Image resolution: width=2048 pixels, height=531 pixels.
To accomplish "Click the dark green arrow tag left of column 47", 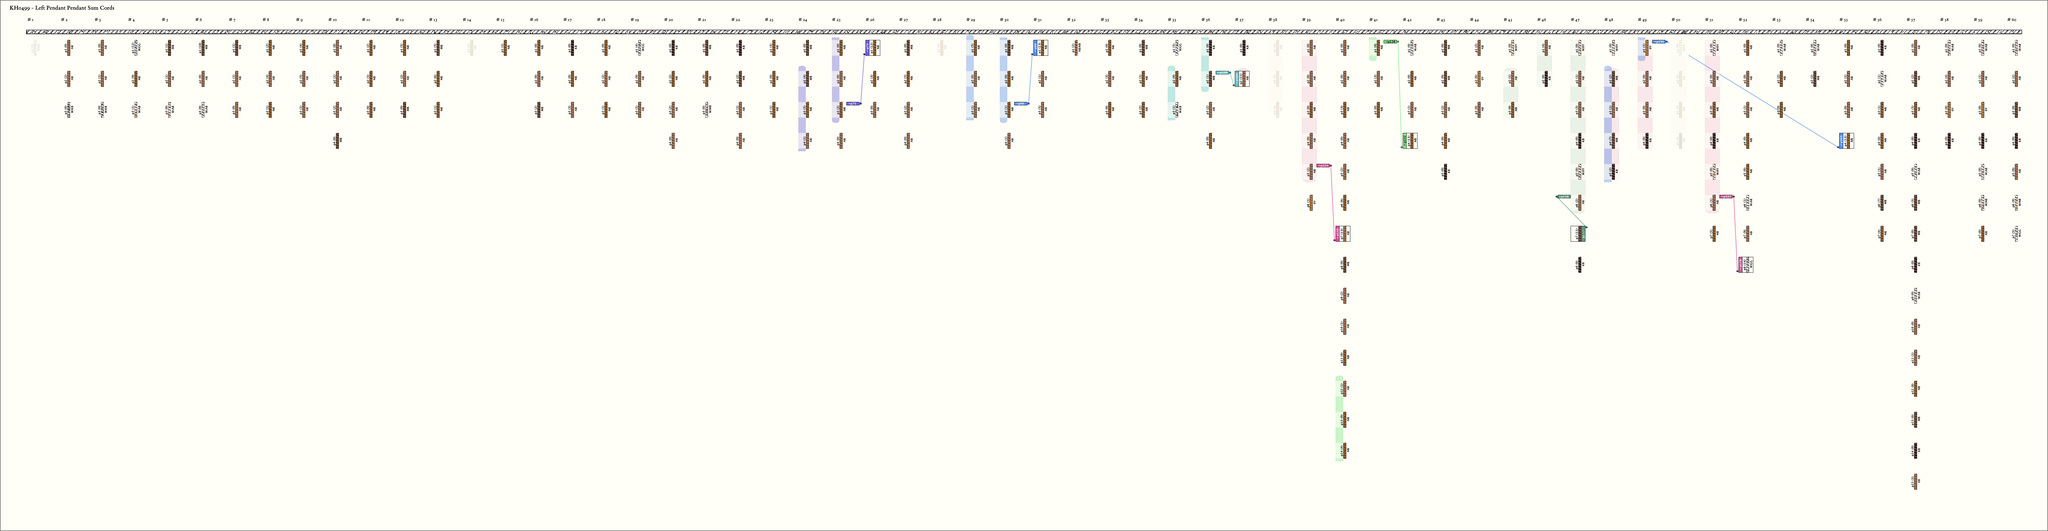I will [x=1563, y=197].
